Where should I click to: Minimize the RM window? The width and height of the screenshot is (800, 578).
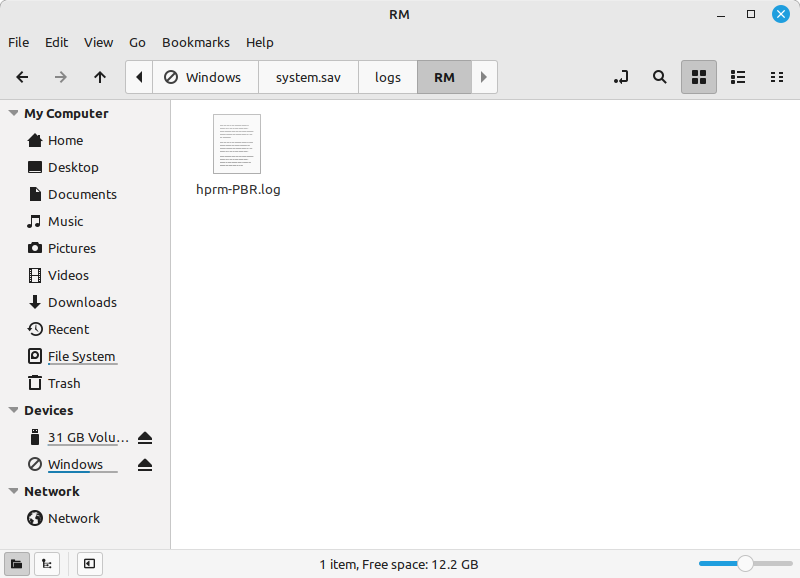pos(721,15)
